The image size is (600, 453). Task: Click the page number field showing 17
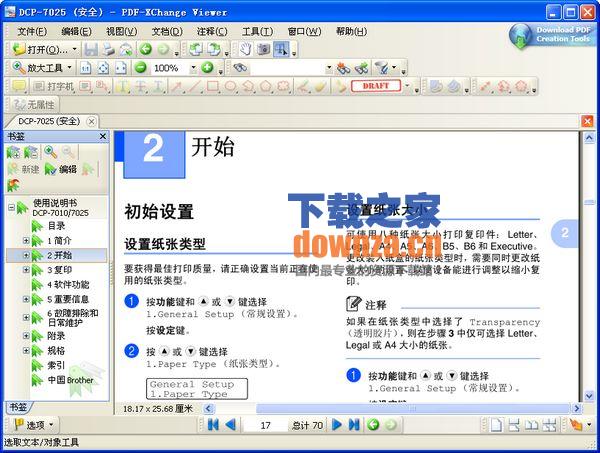(x=266, y=425)
